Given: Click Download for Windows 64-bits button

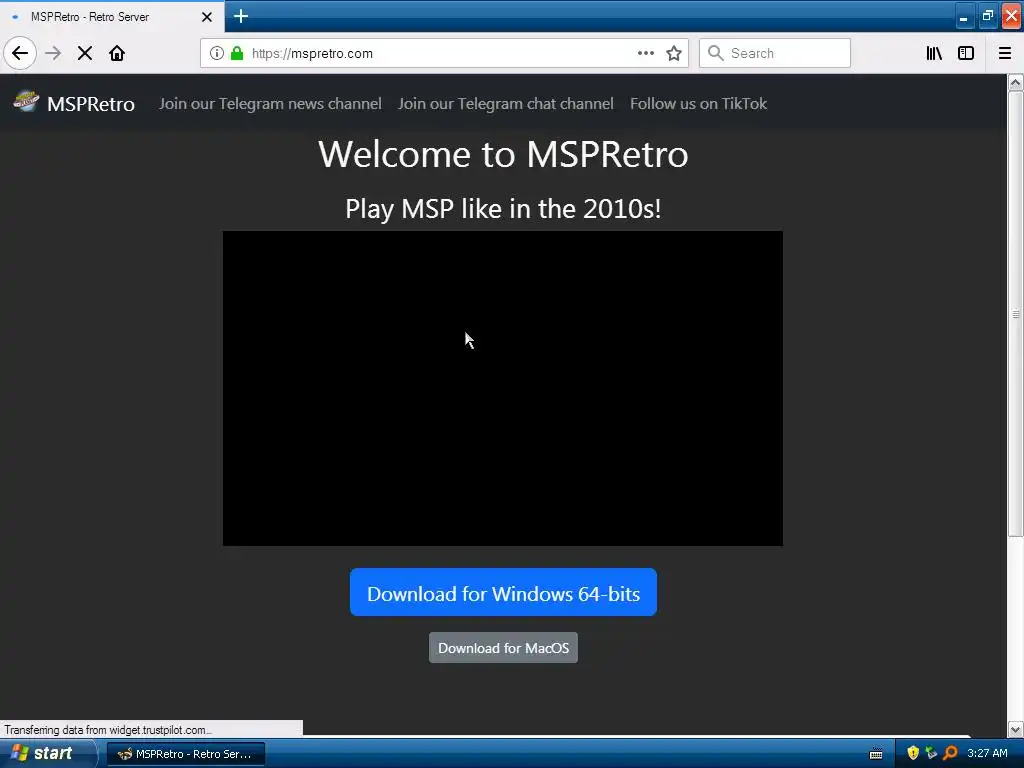Looking at the screenshot, I should pyautogui.click(x=504, y=592).
